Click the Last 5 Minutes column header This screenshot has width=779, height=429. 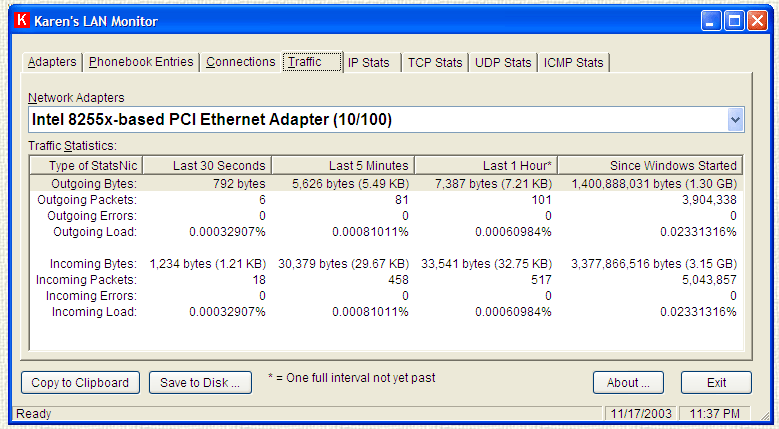tap(342, 165)
